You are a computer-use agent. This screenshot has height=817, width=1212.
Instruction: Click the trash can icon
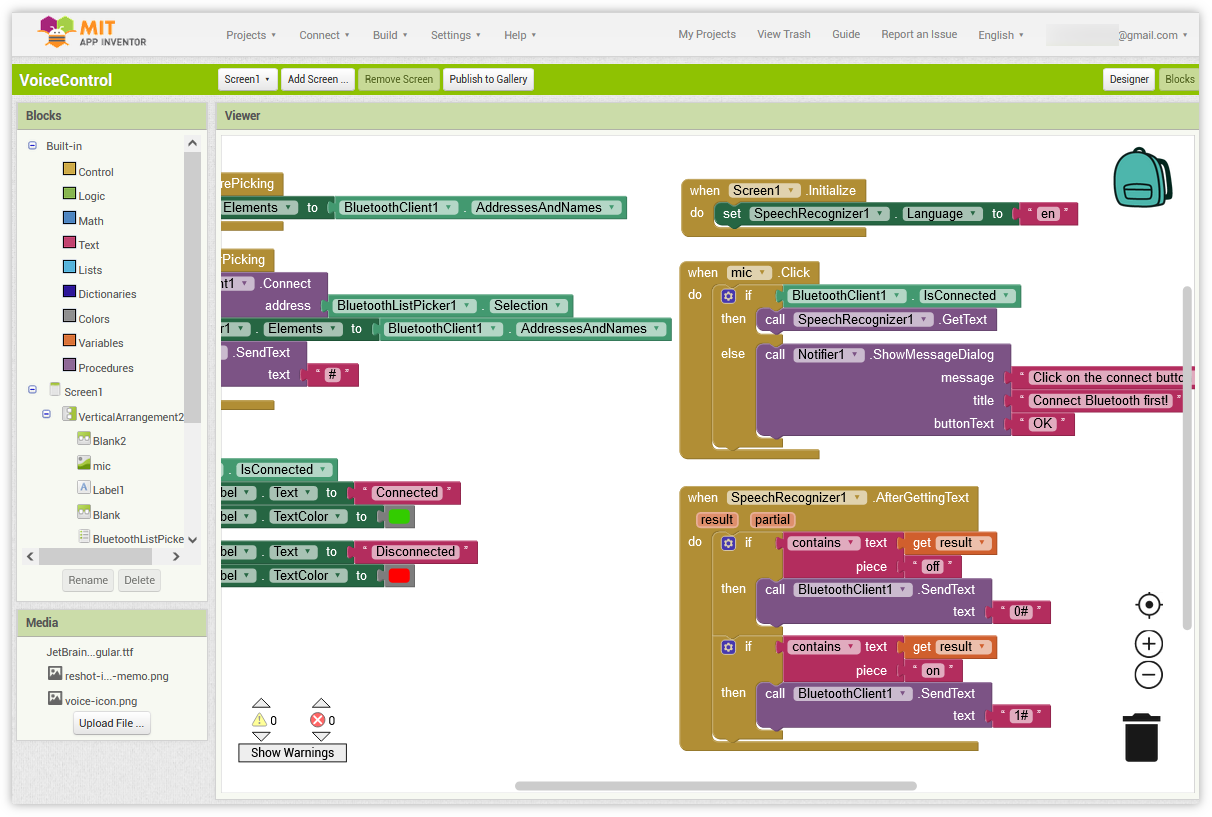[1141, 737]
